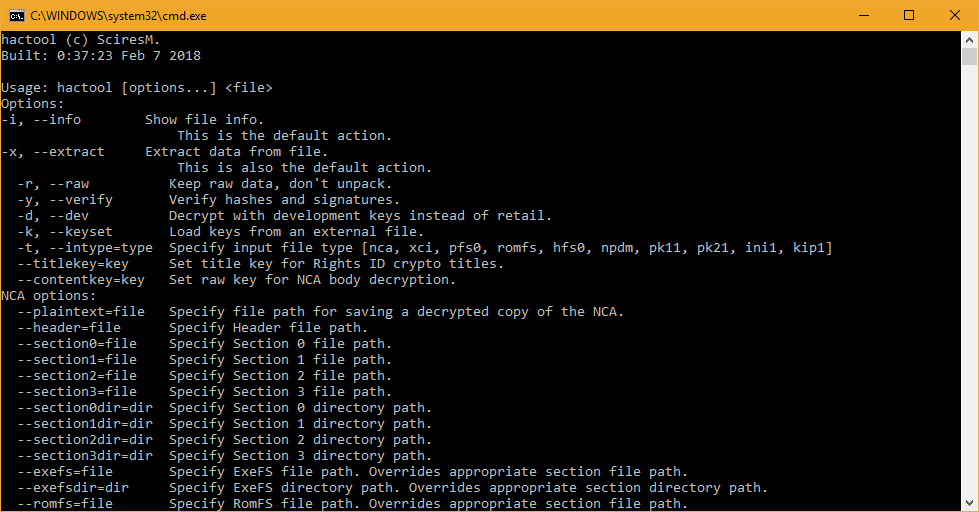Click the C:\WINDOWS\system32\cmd.exe title text

(118, 16)
